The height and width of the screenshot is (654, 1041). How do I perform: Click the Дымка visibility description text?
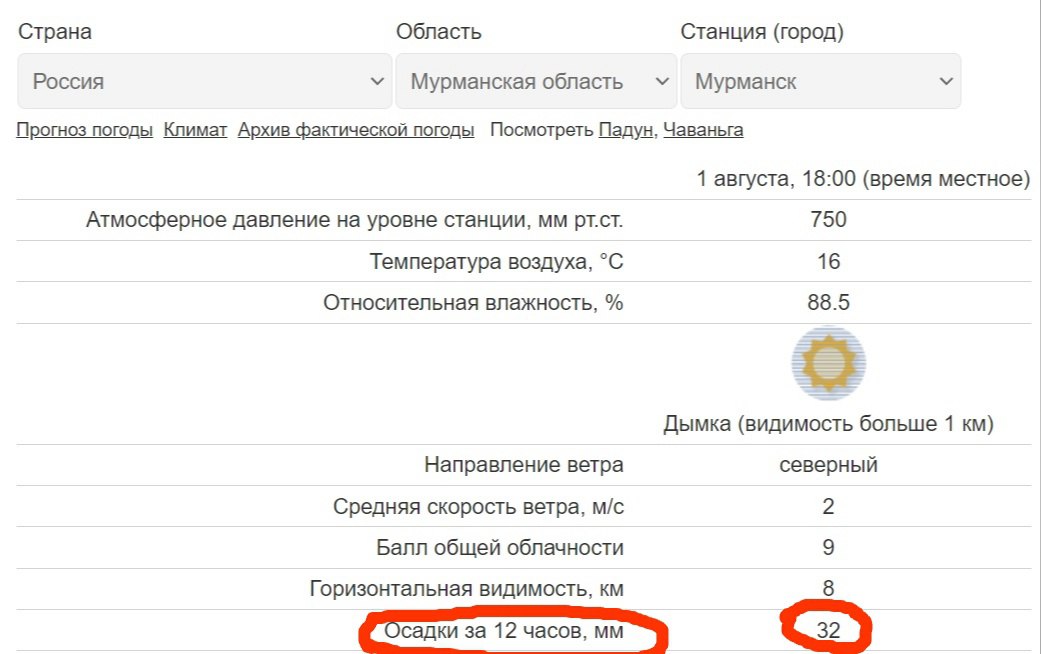828,424
